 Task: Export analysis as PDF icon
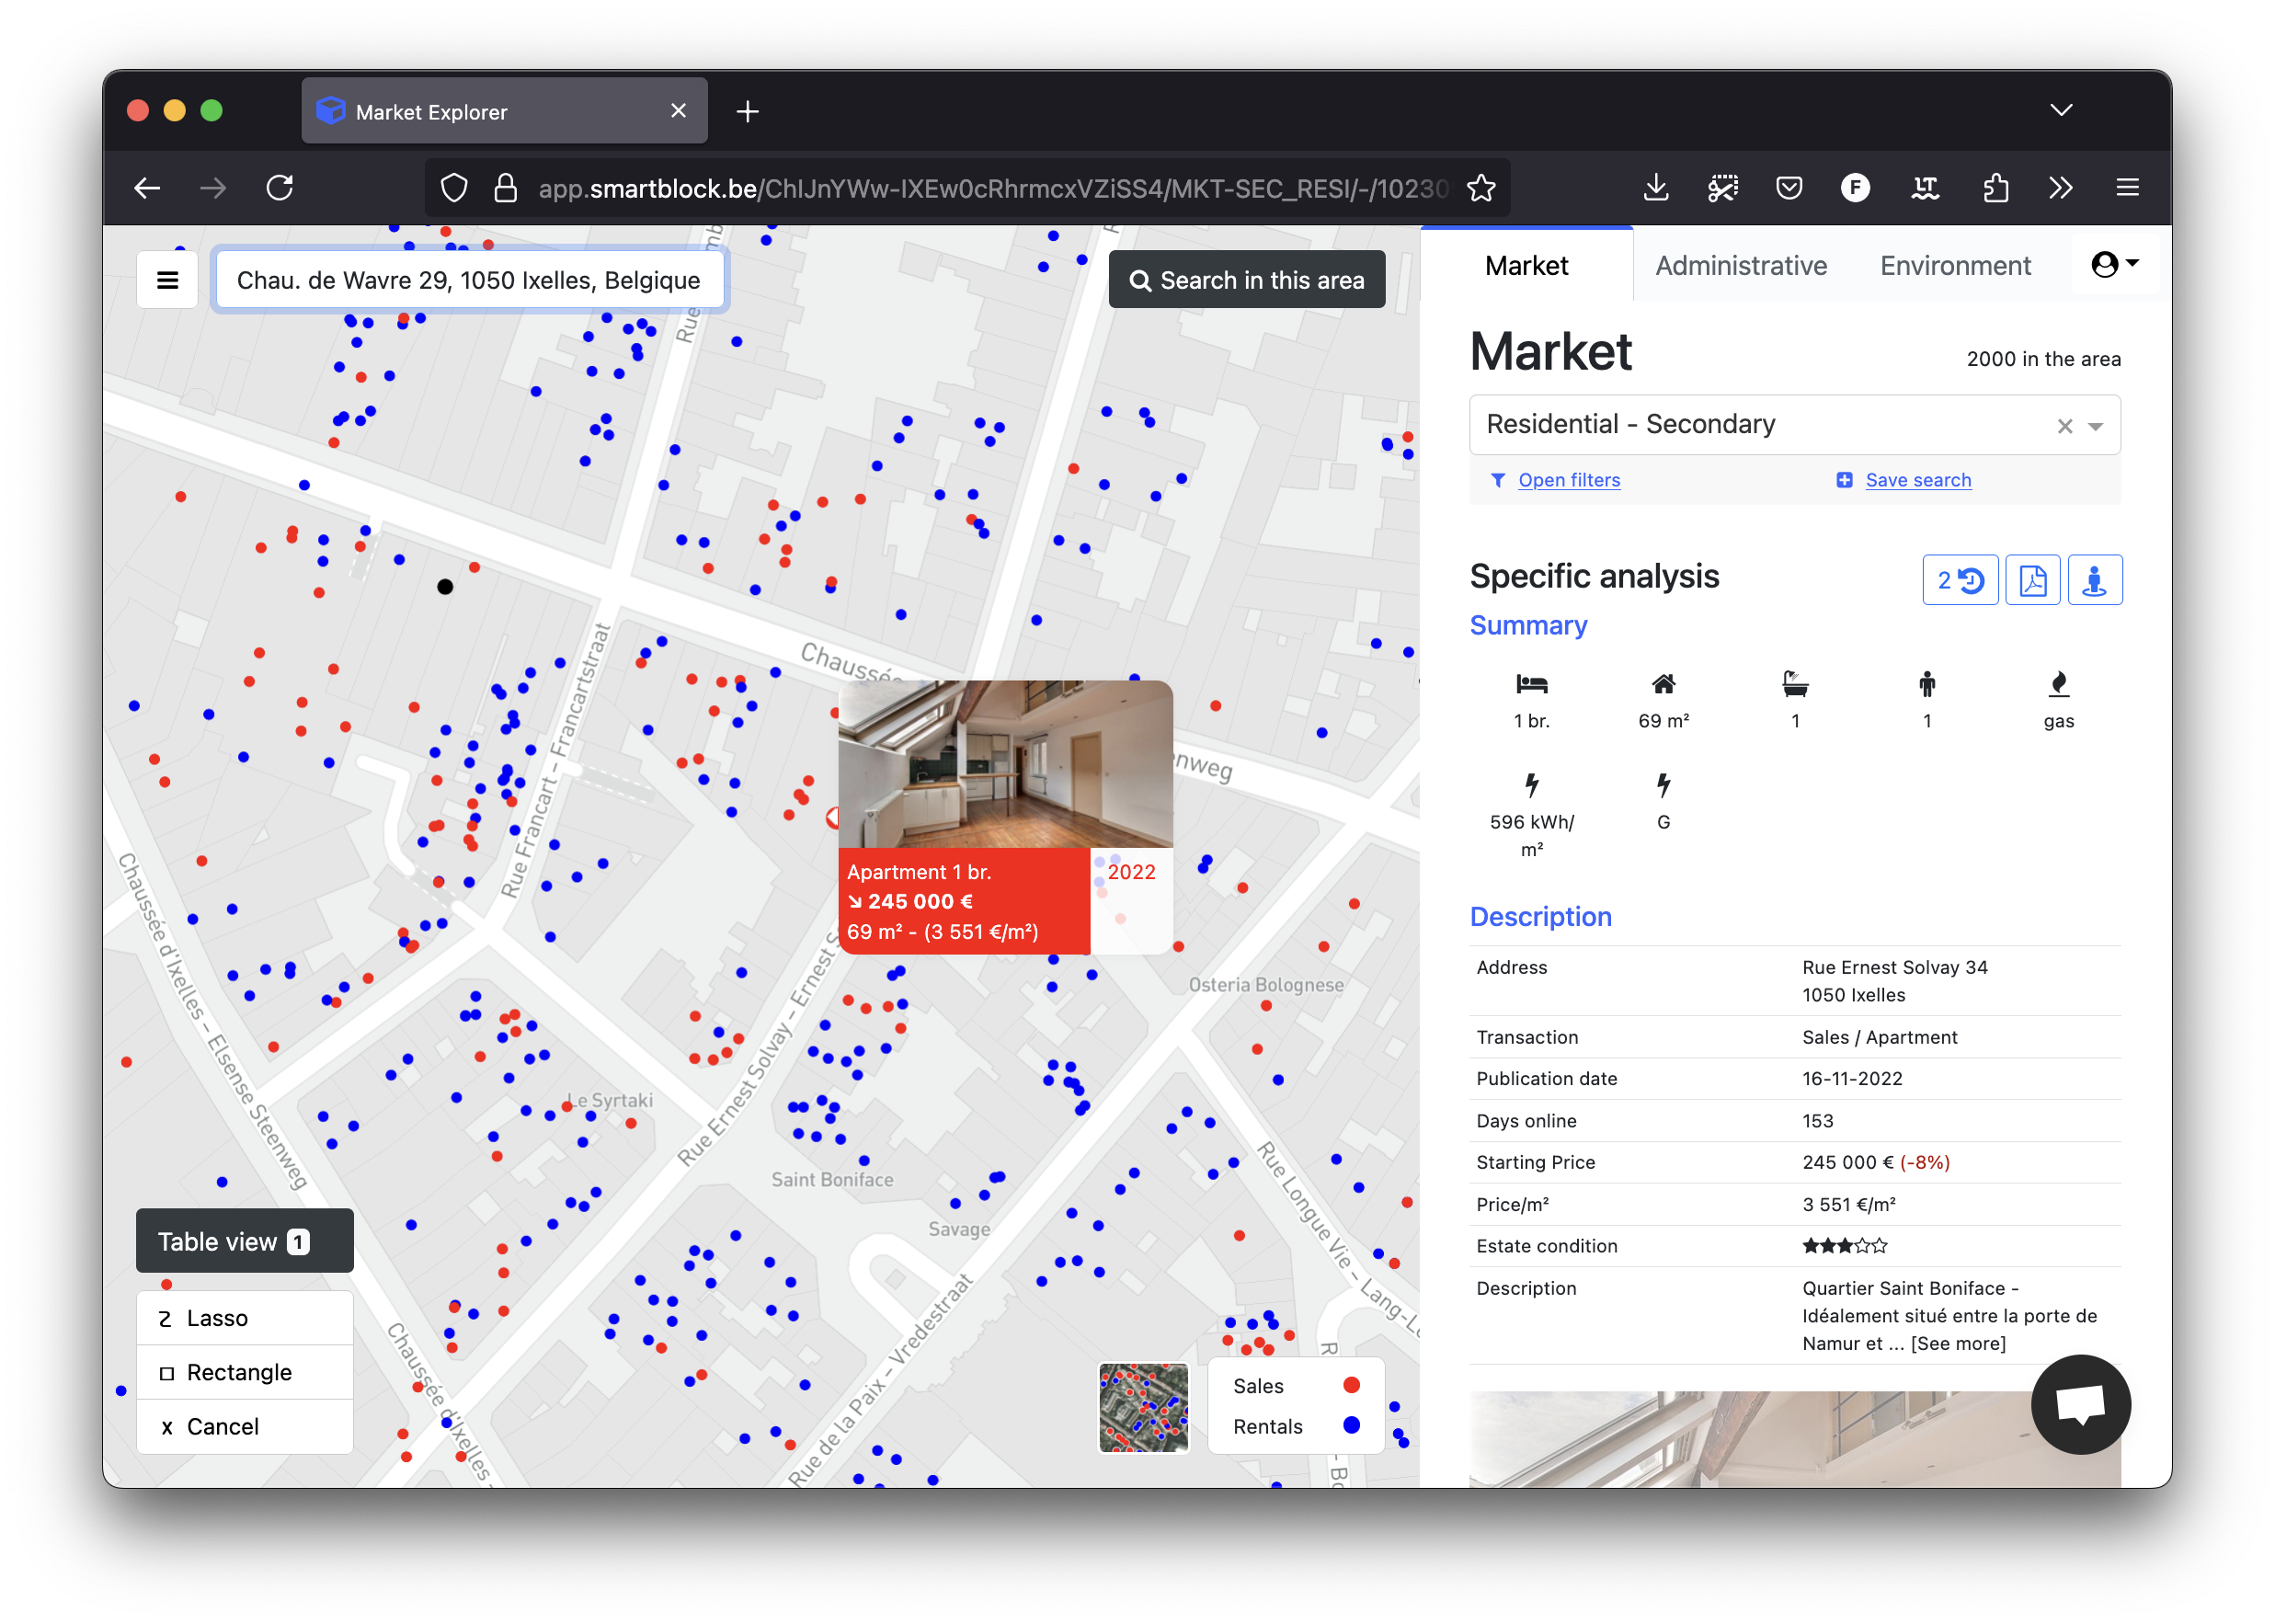2032,580
